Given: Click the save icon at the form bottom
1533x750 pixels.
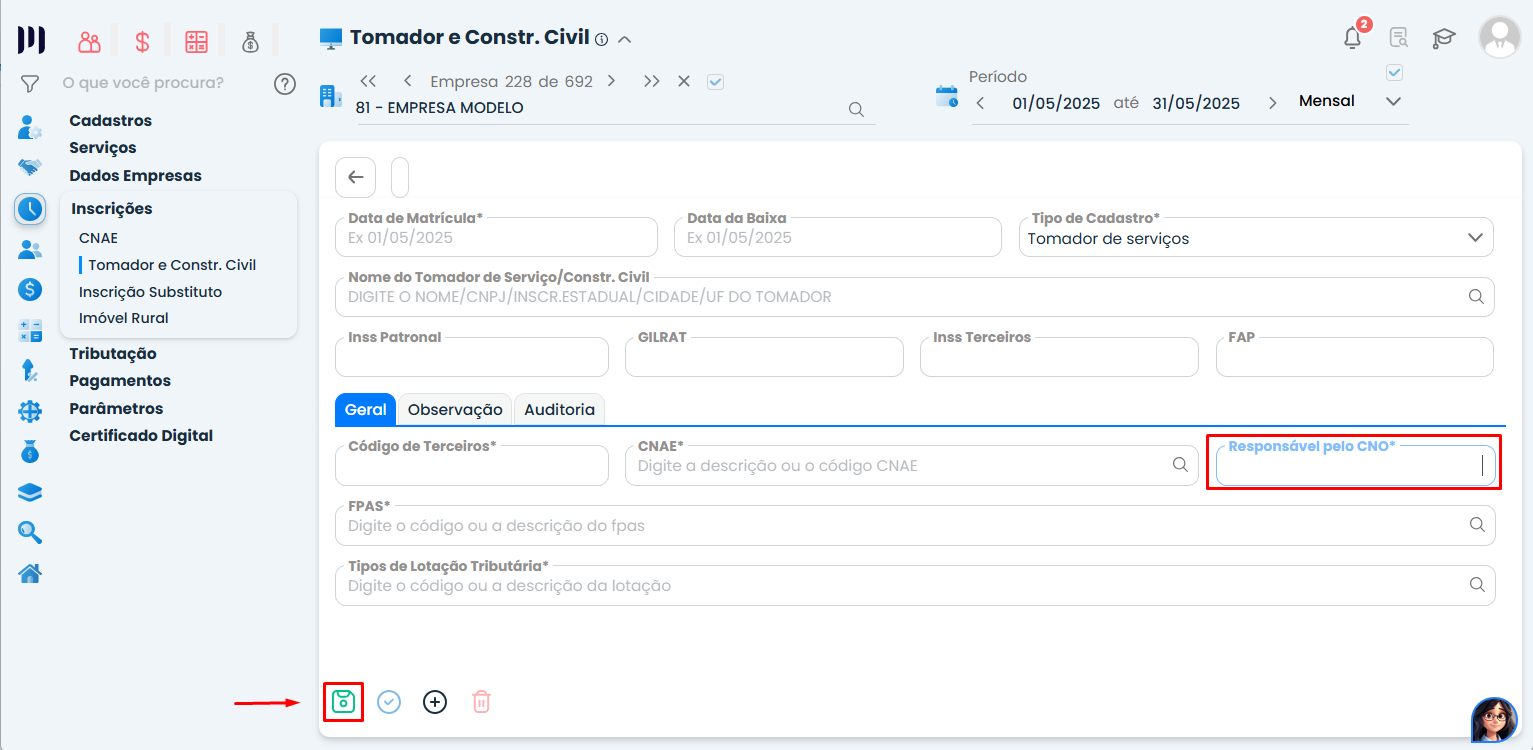Looking at the screenshot, I should tap(343, 702).
